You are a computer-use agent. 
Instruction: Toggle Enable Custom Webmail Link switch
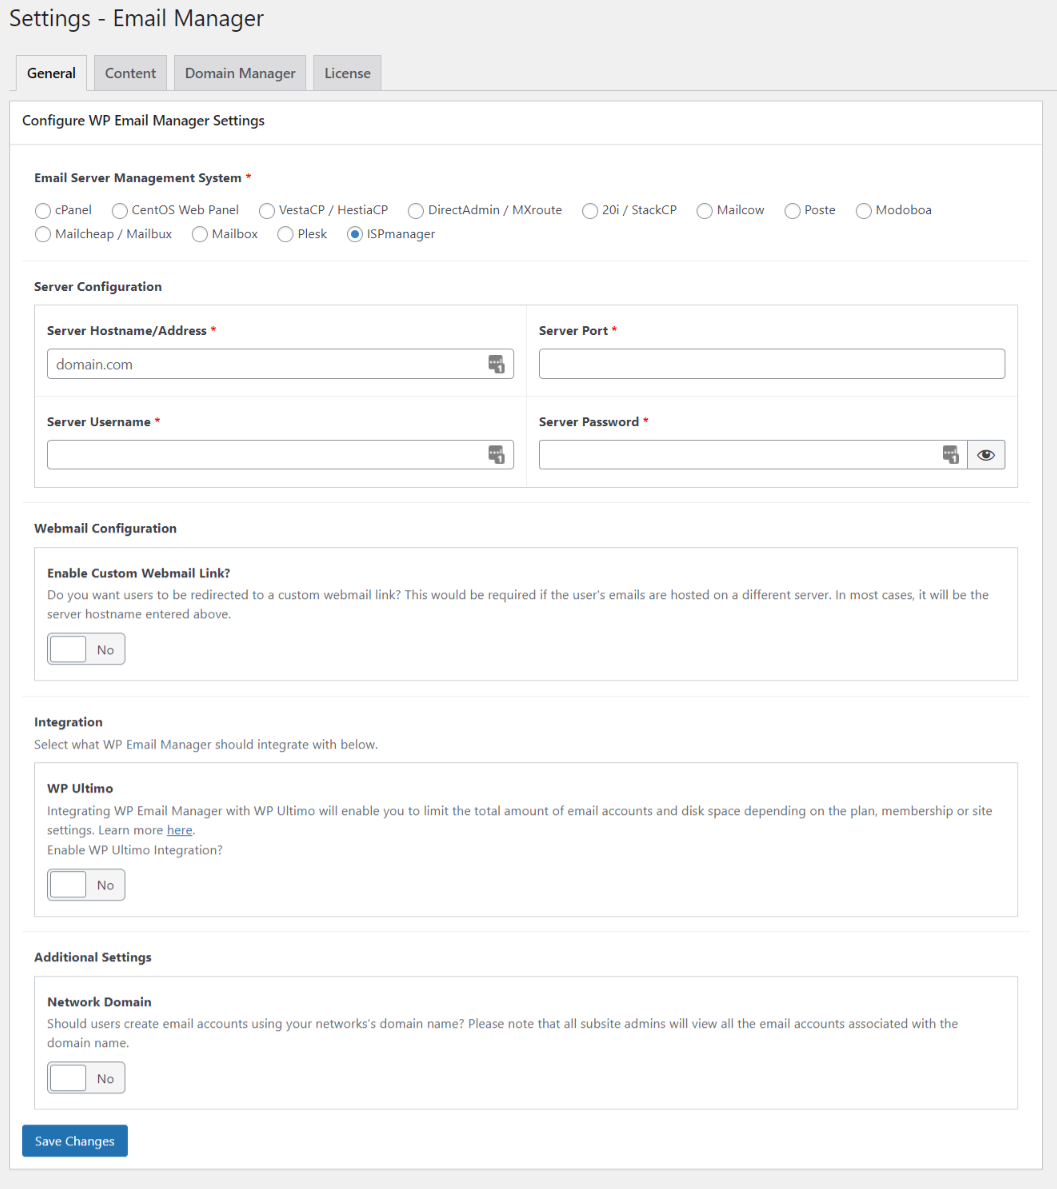coord(86,650)
